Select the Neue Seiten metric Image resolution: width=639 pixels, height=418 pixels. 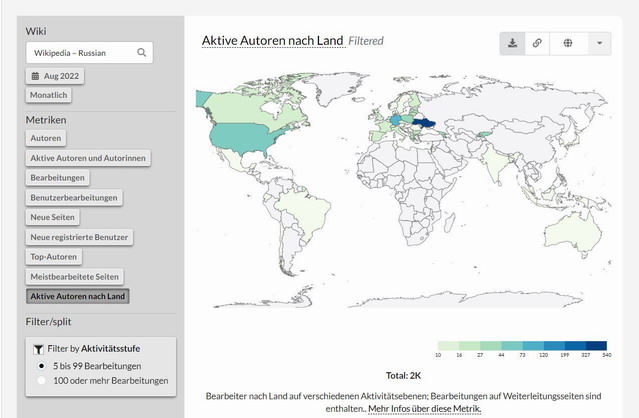pos(54,217)
